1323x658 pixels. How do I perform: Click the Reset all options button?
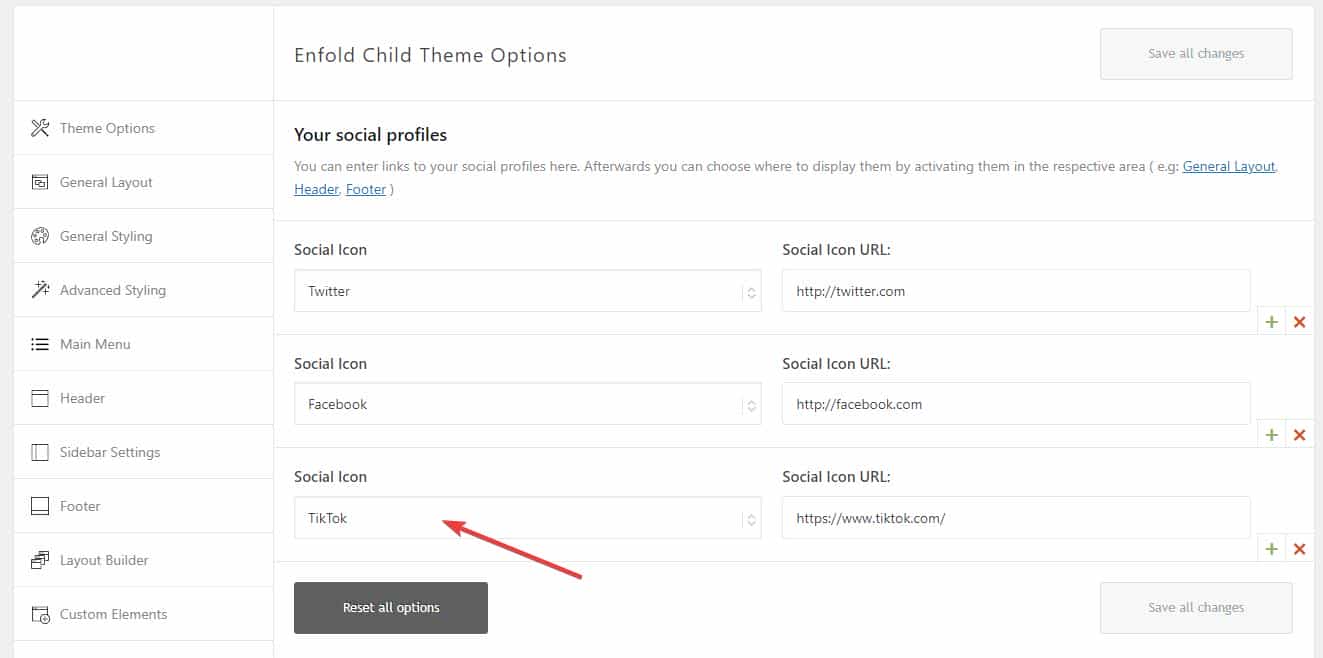click(391, 608)
